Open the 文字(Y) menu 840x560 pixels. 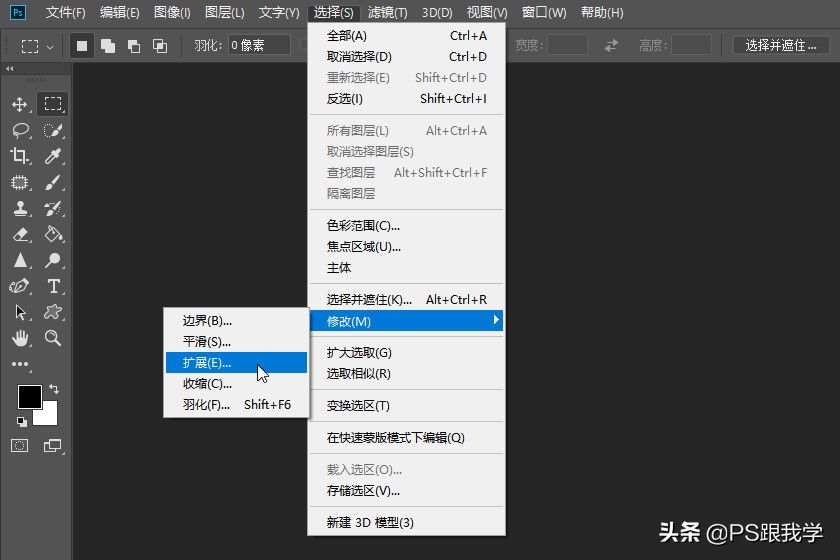279,12
